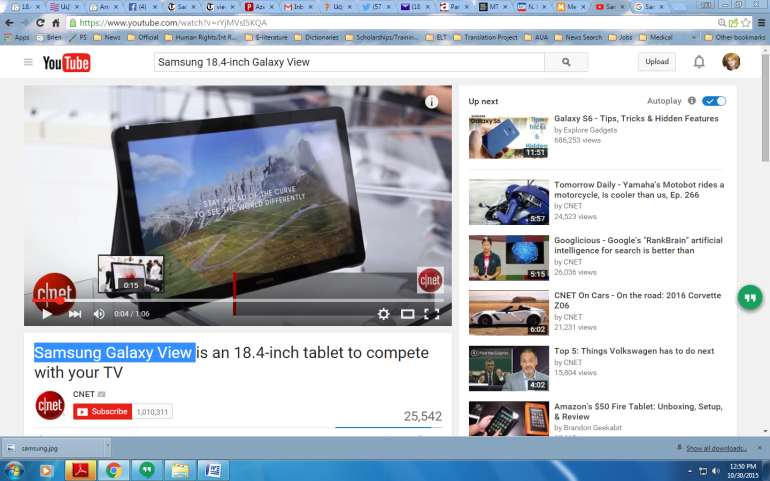770x481 pixels.
Task: Skip to the next video
Action: (x=75, y=314)
